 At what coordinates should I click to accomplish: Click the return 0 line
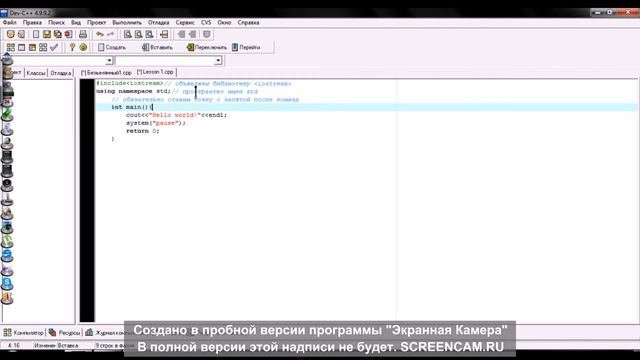tap(142, 131)
